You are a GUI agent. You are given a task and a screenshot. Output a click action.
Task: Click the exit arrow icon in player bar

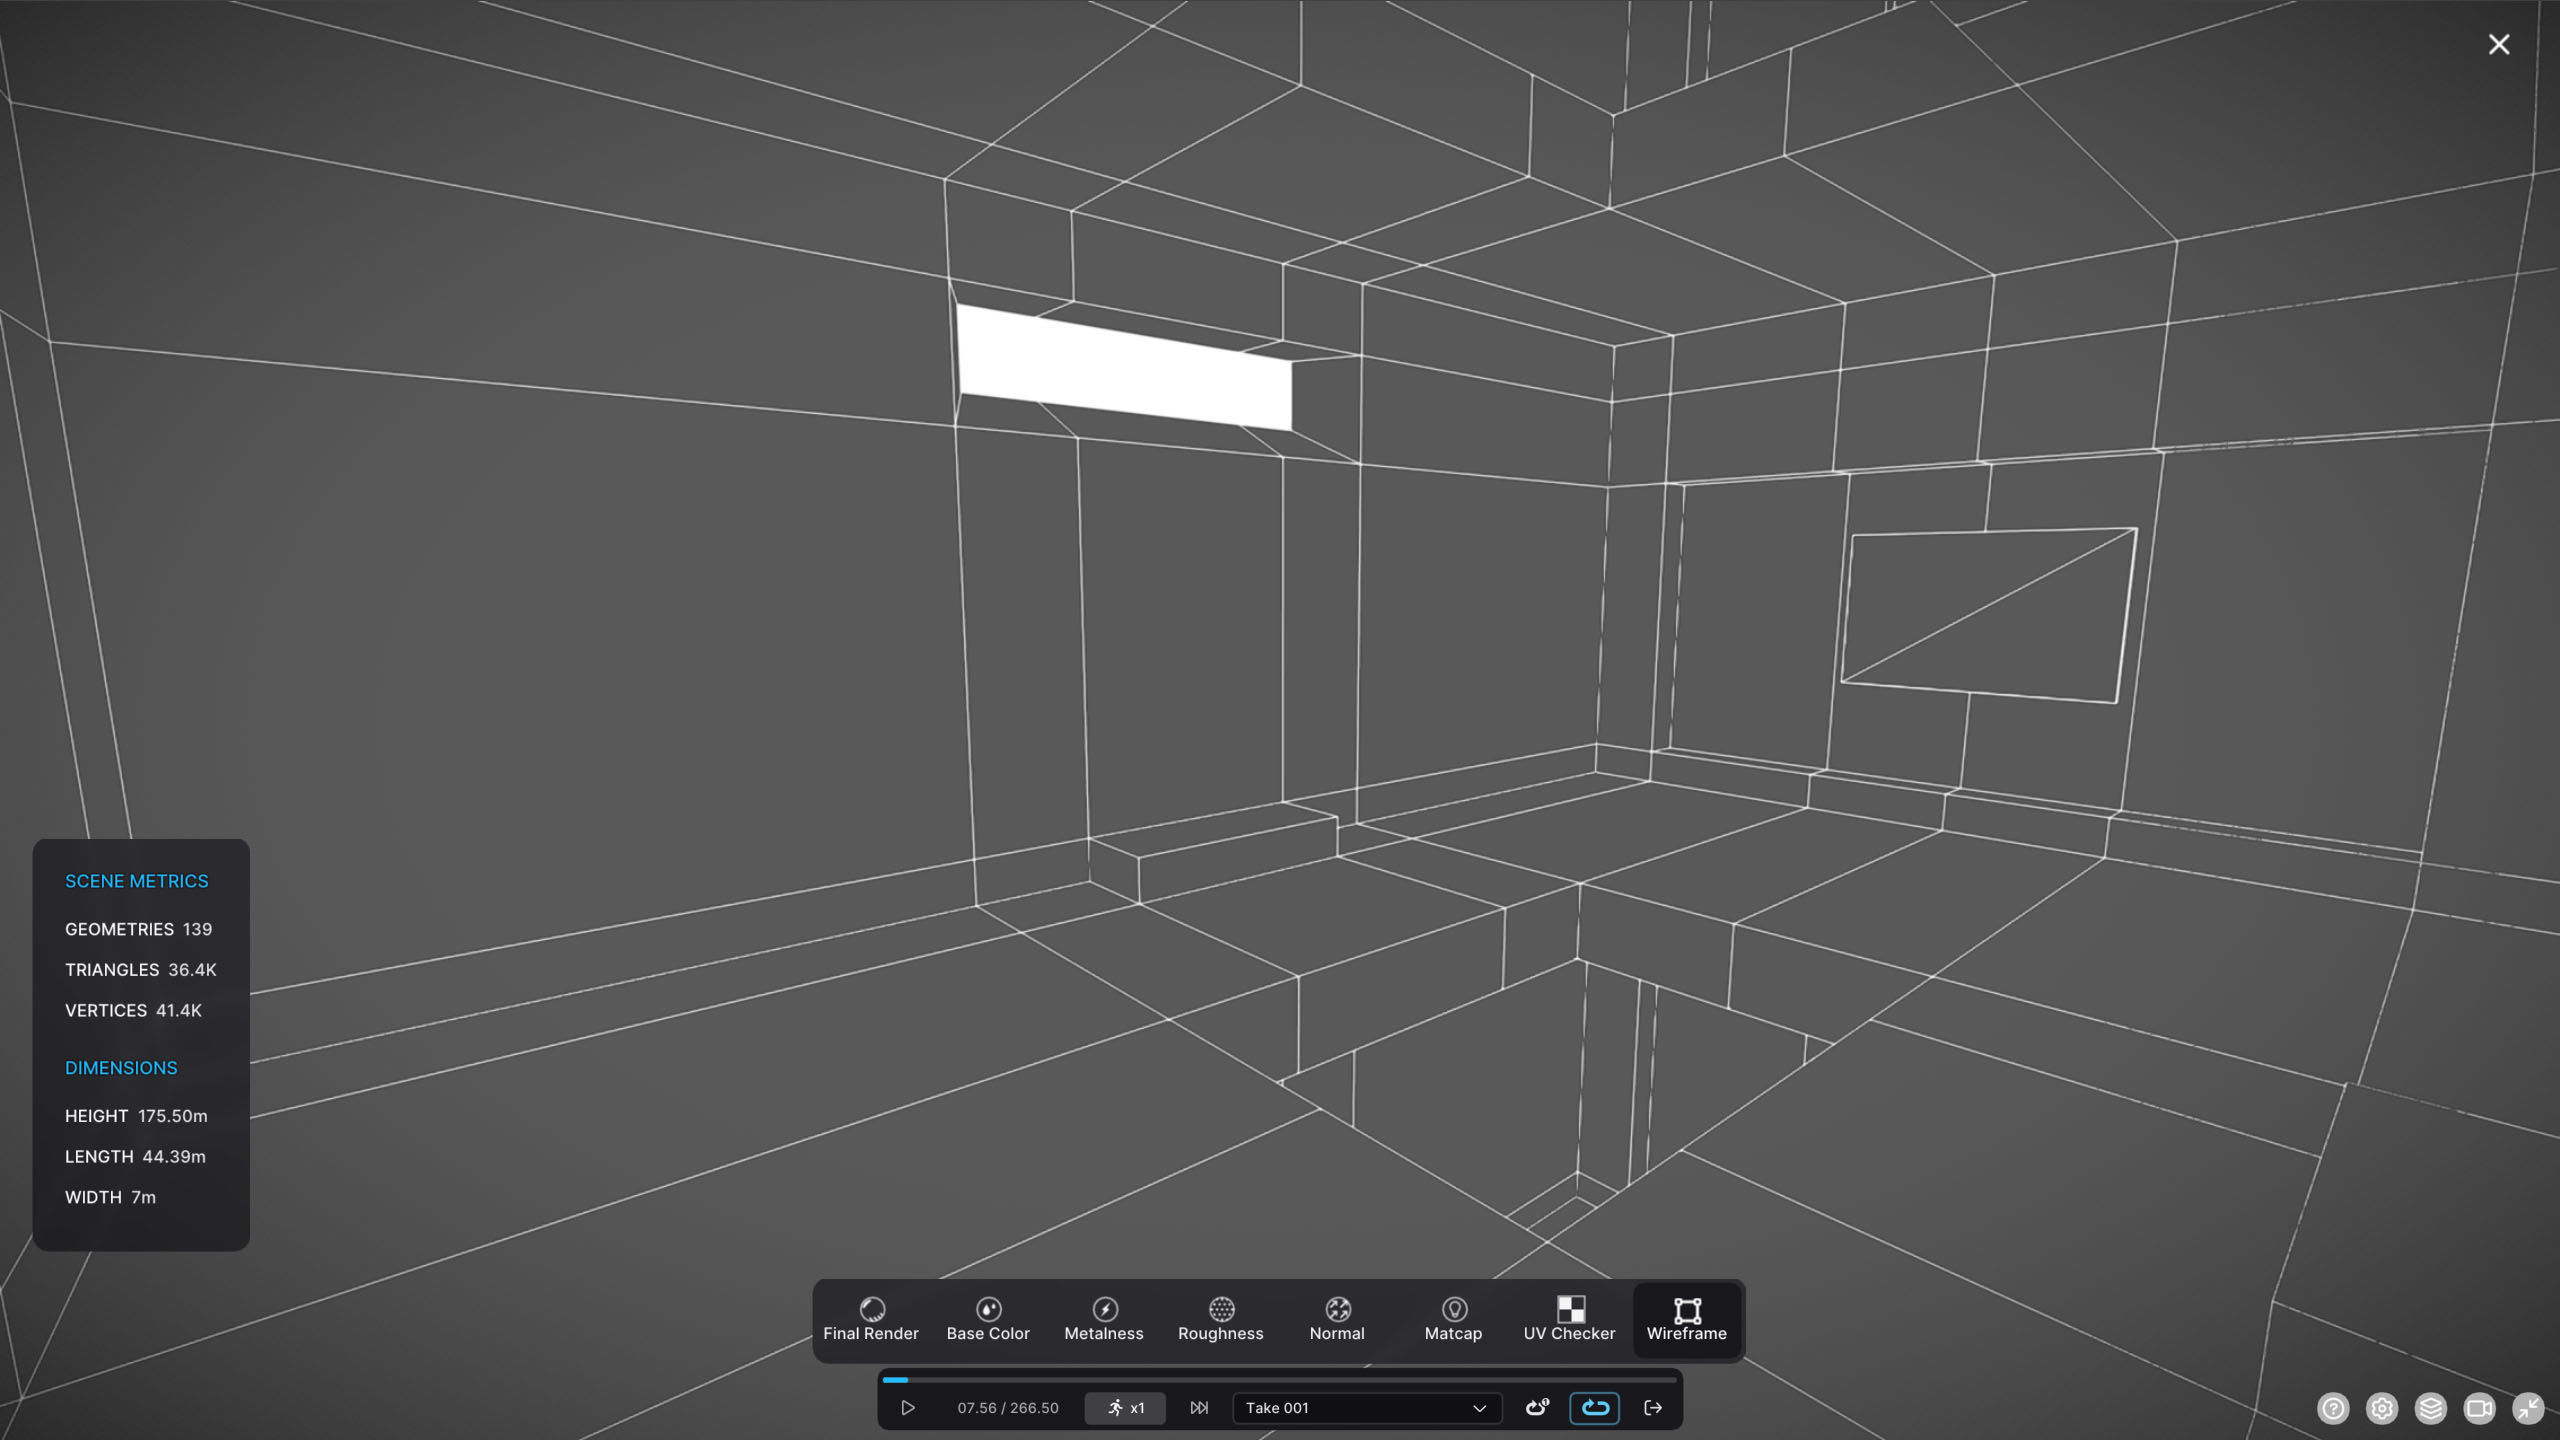(x=1653, y=1408)
